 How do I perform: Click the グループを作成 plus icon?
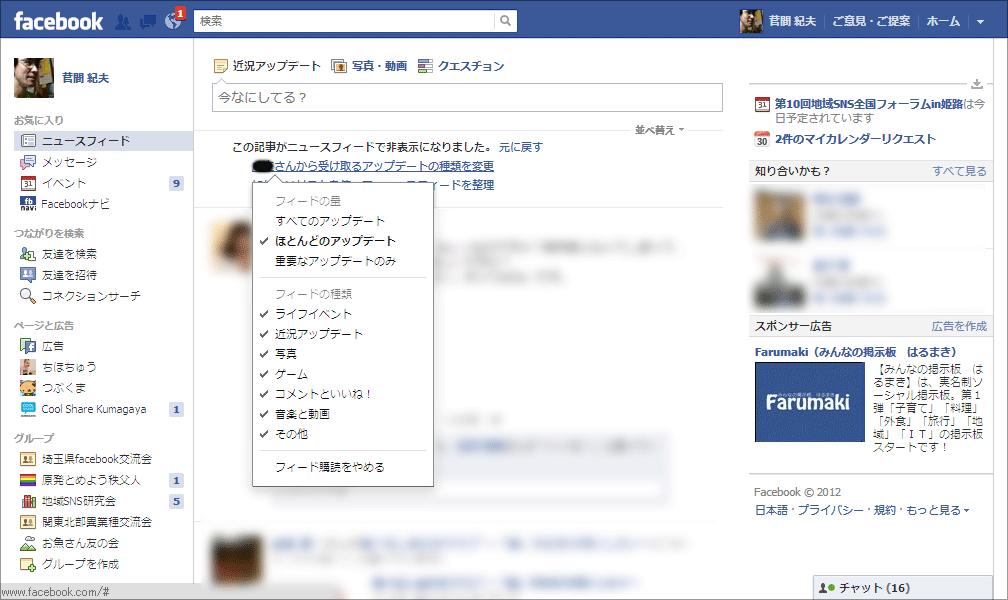click(x=28, y=565)
